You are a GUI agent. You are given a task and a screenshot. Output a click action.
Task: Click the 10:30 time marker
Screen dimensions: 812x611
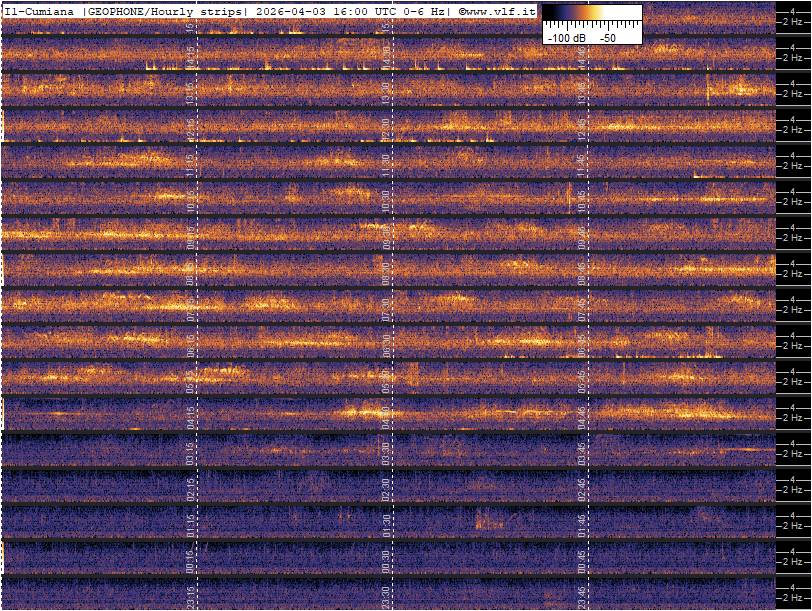click(387, 199)
